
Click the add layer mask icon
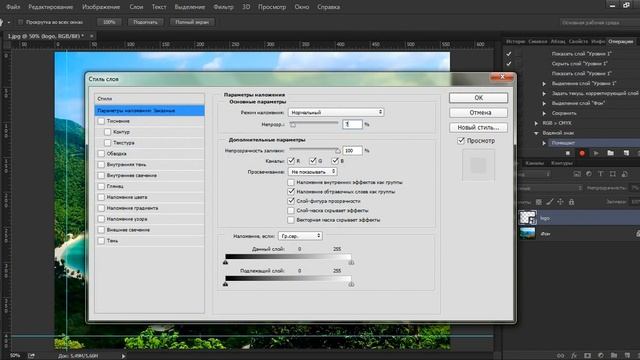tap(587, 356)
